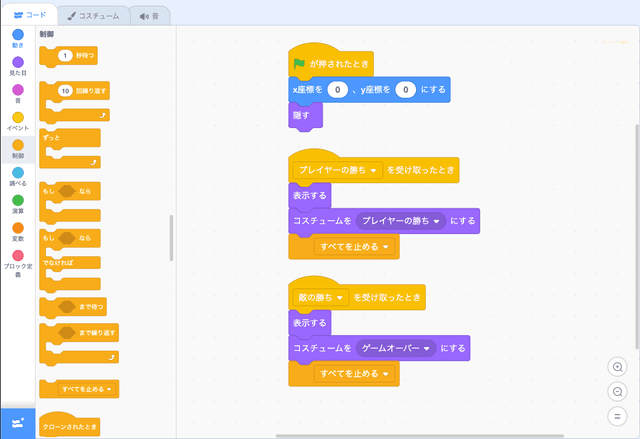Reset workspace zoom with equals icon
This screenshot has width=640, height=439.
coord(617,416)
